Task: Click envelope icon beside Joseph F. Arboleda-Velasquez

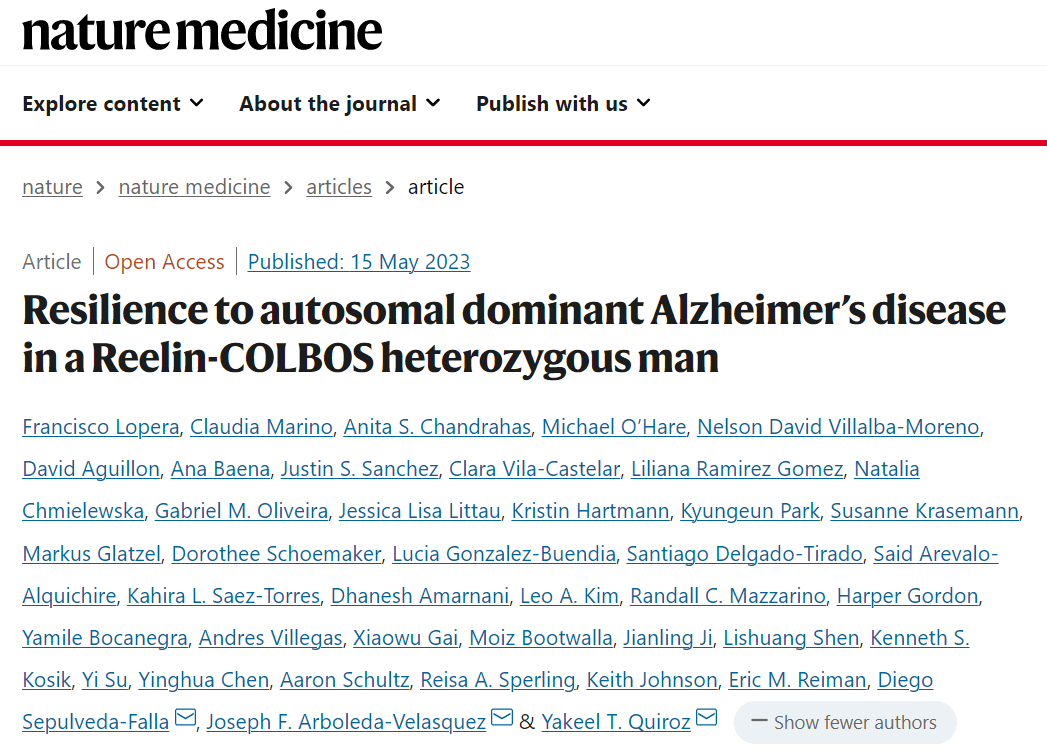Action: click(x=502, y=718)
